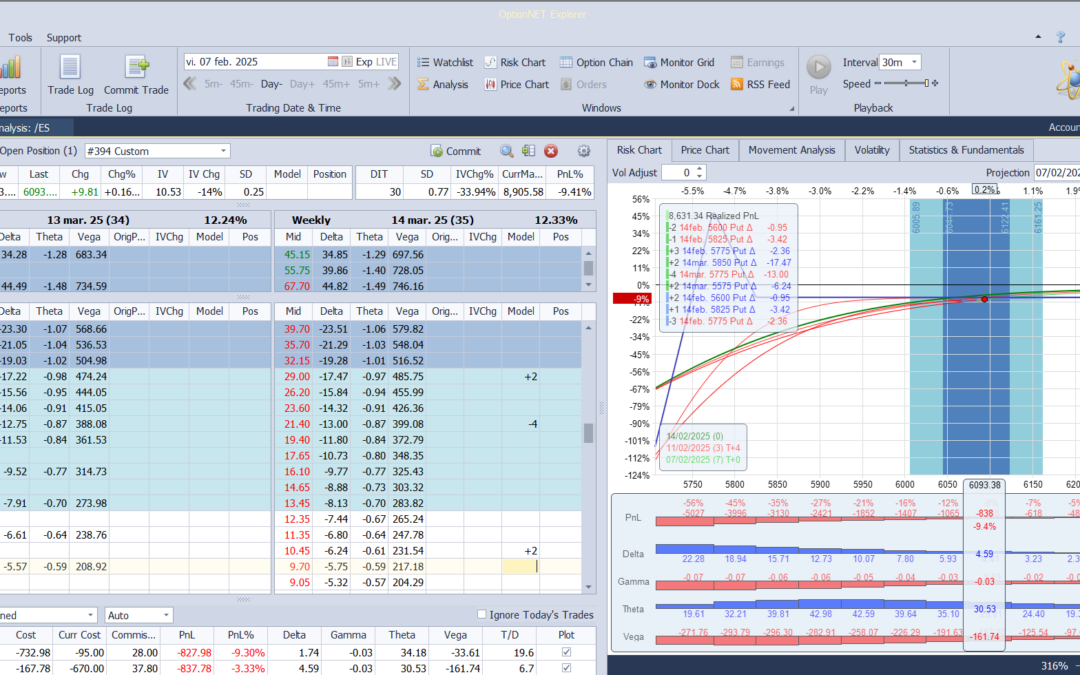
Task: Click the Projection date field
Action: 1056,173
